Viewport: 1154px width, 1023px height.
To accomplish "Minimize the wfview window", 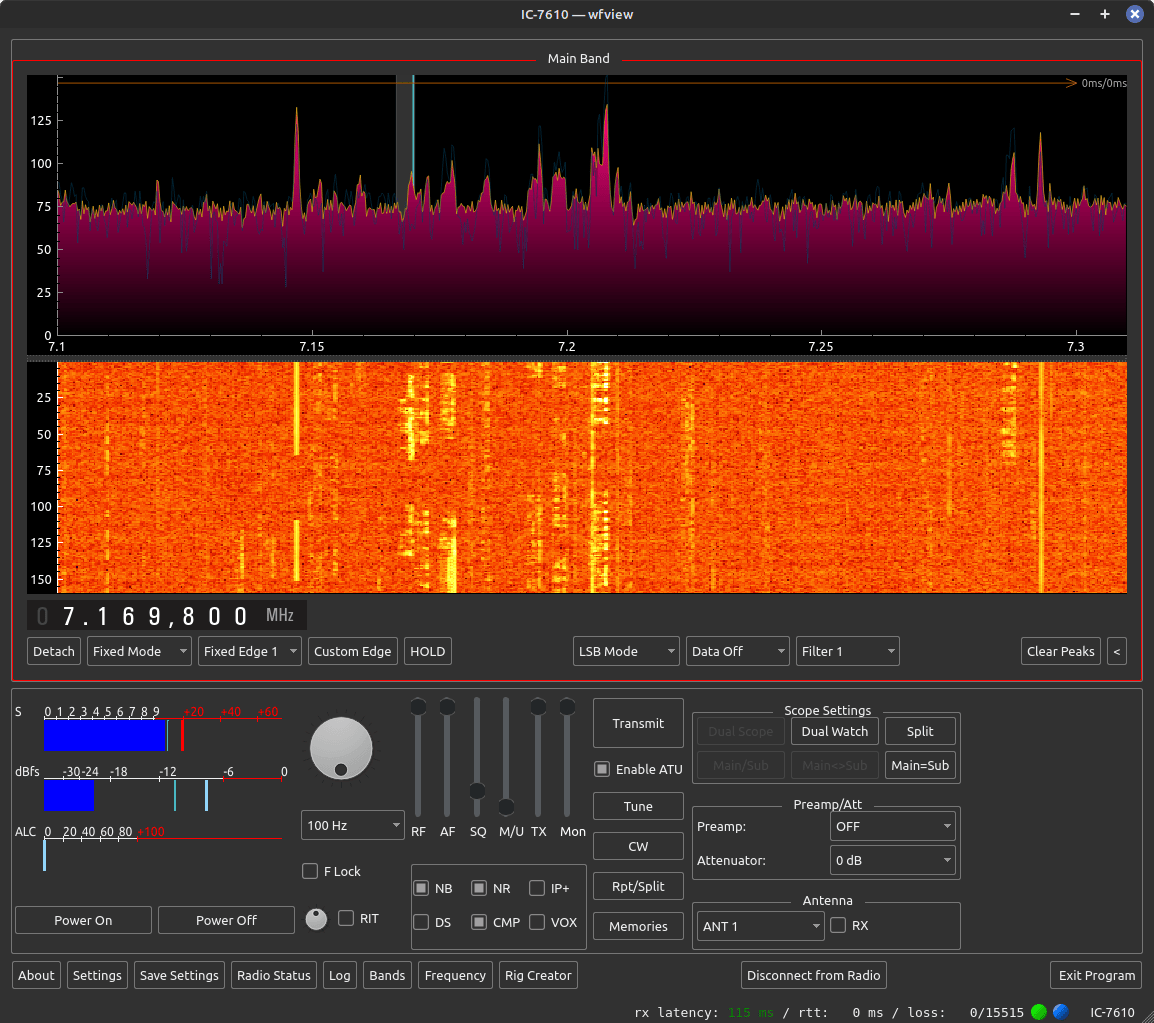I will pyautogui.click(x=1075, y=14).
